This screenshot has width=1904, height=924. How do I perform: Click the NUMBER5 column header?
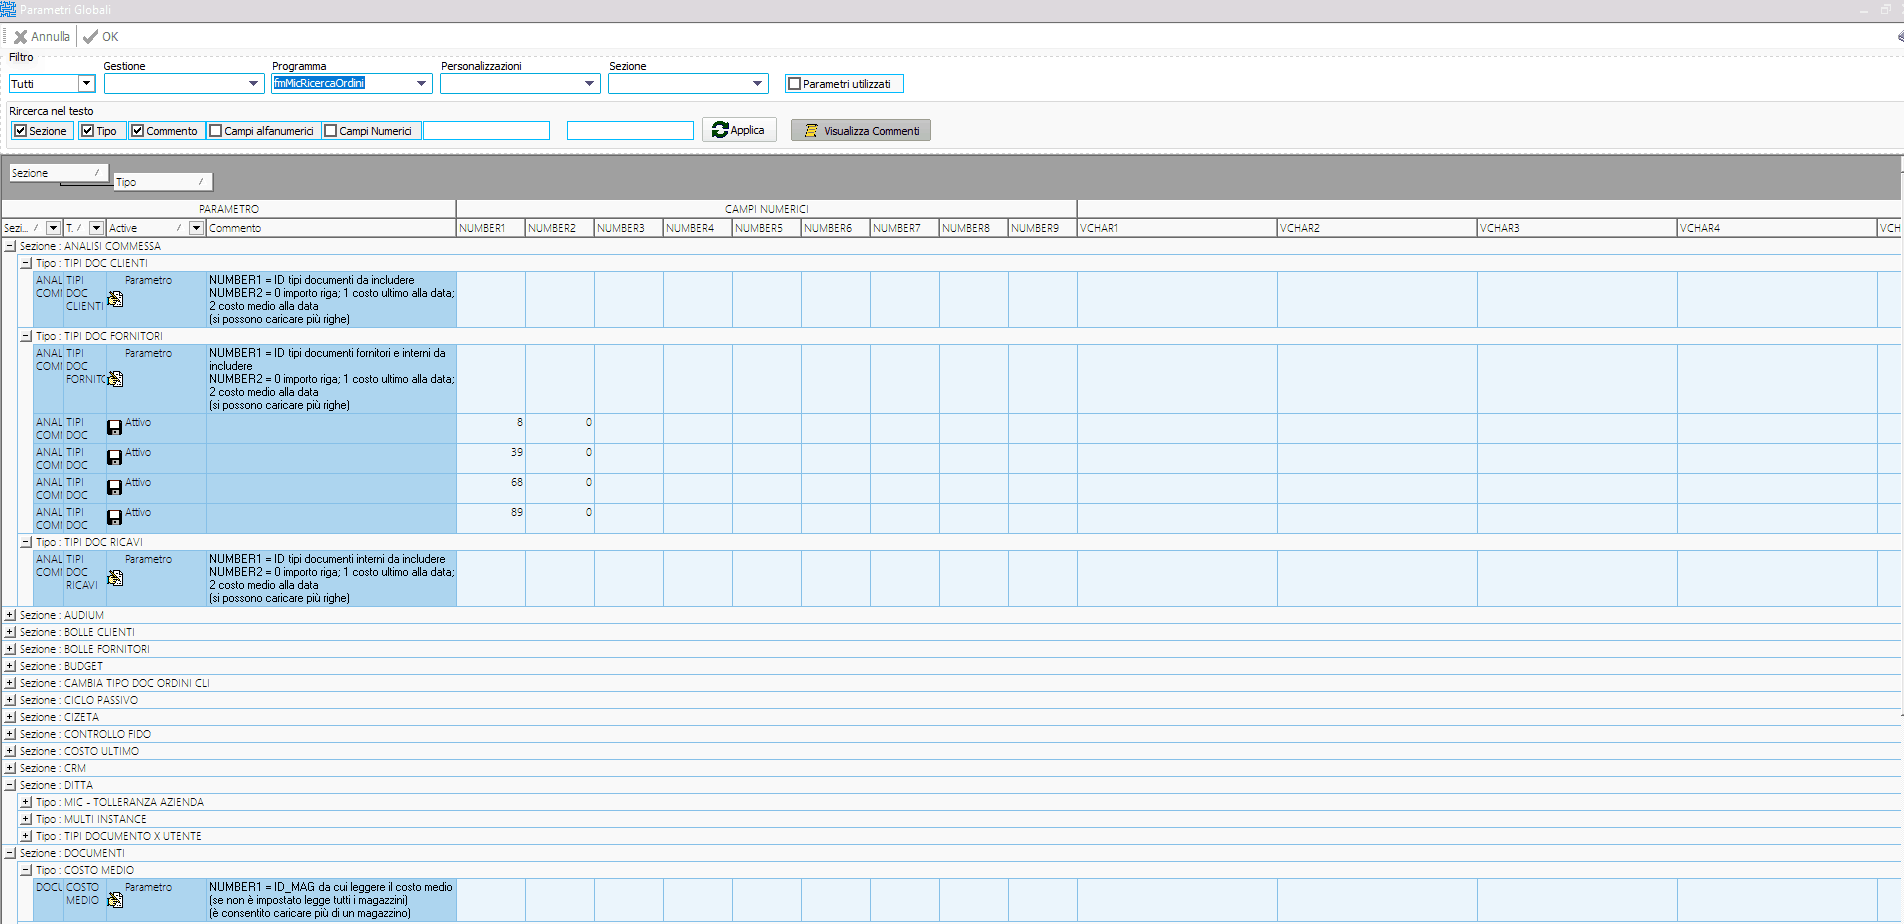point(767,228)
